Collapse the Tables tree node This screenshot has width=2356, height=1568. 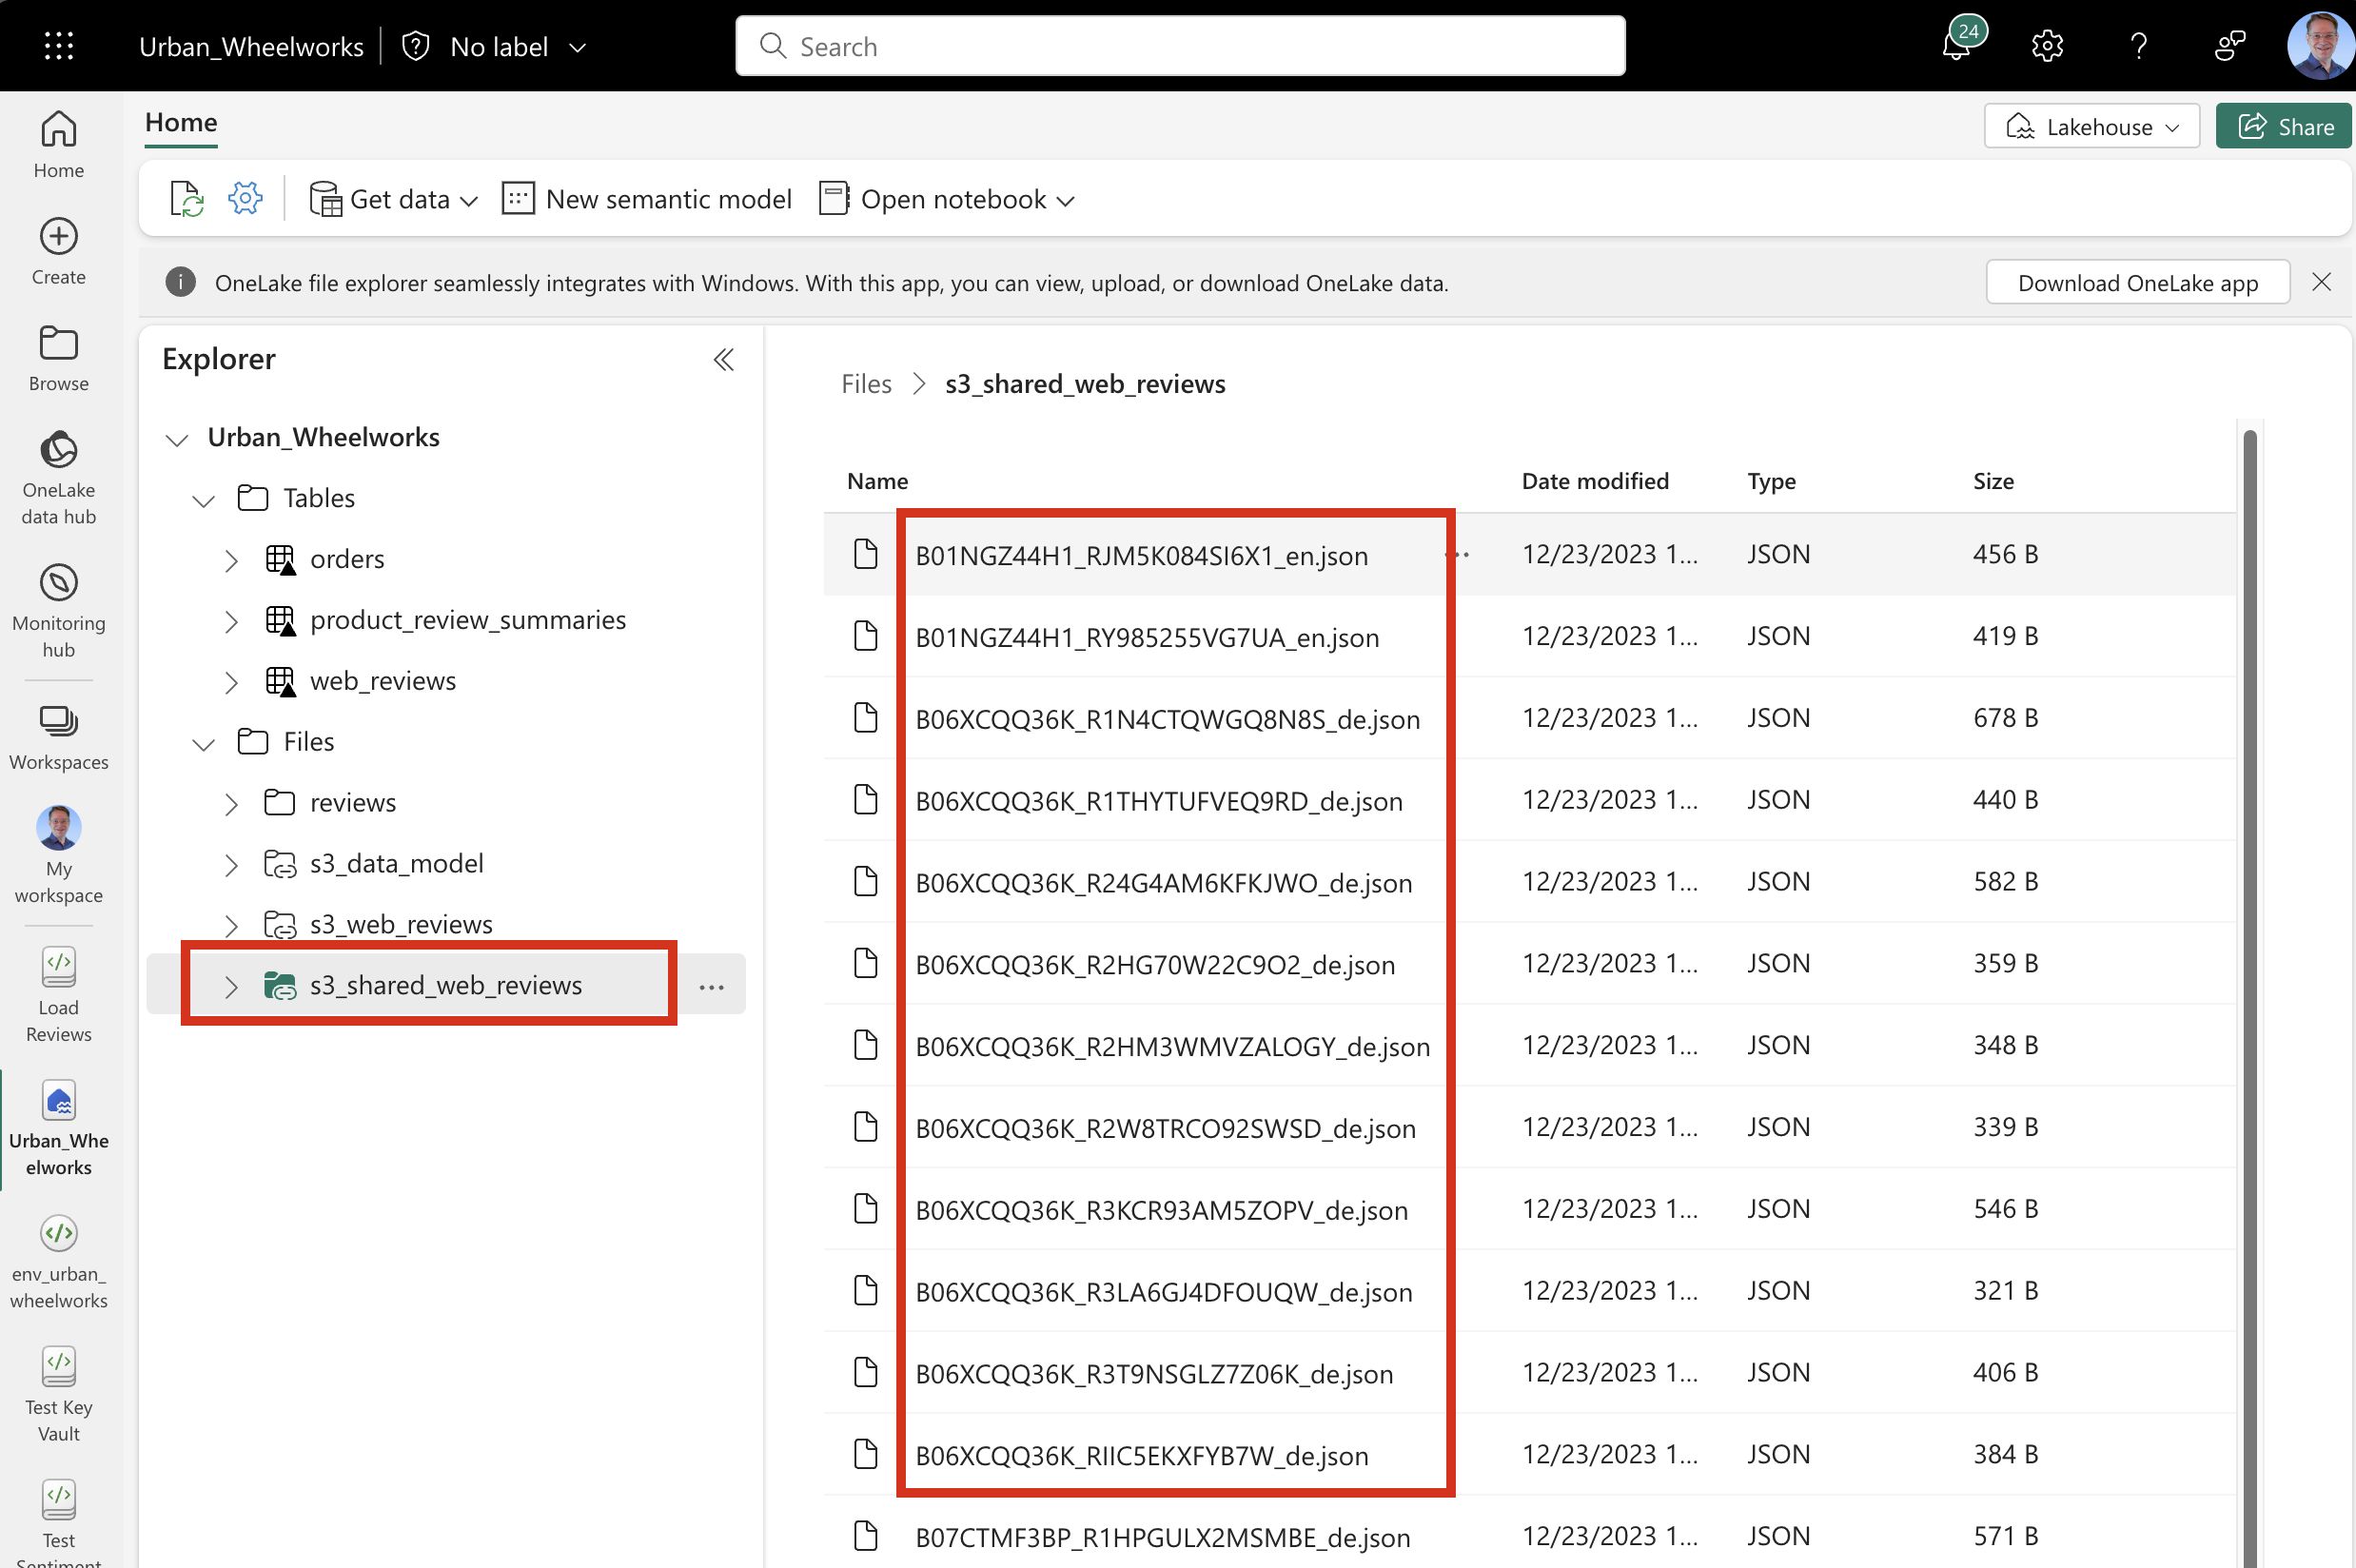click(x=204, y=499)
